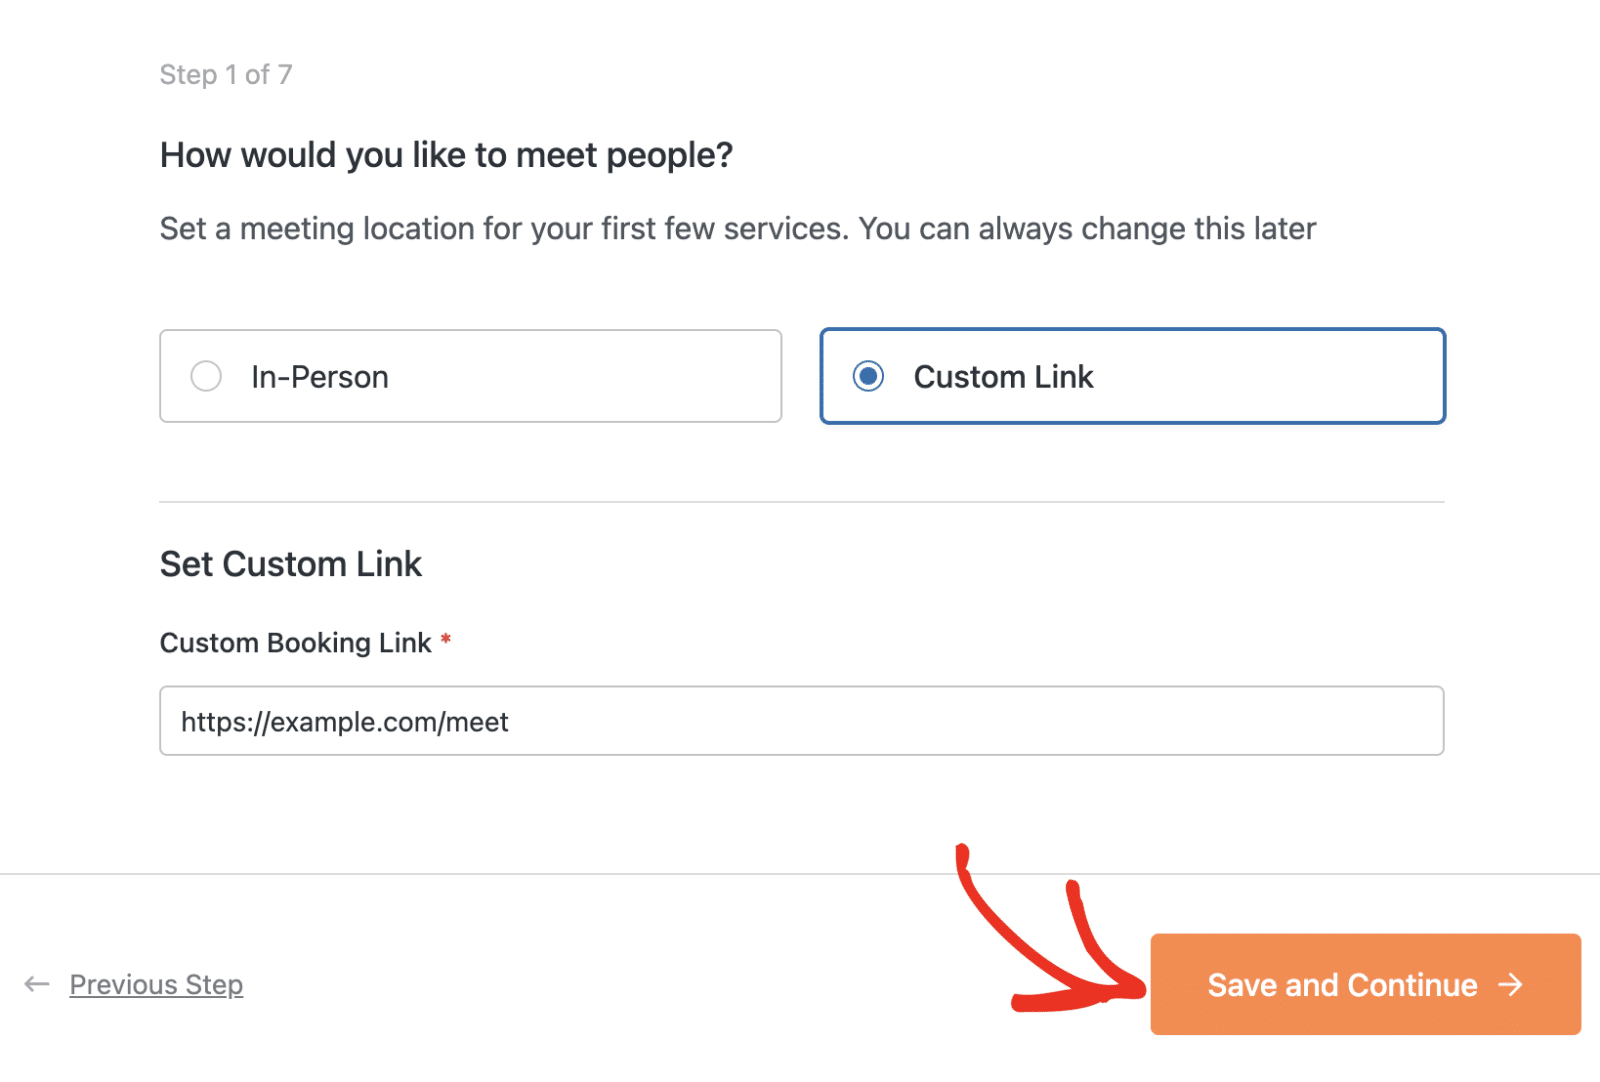Click the right arrow inside Save and Continue
Viewport: 1600px width, 1082px height.
pos(1510,984)
